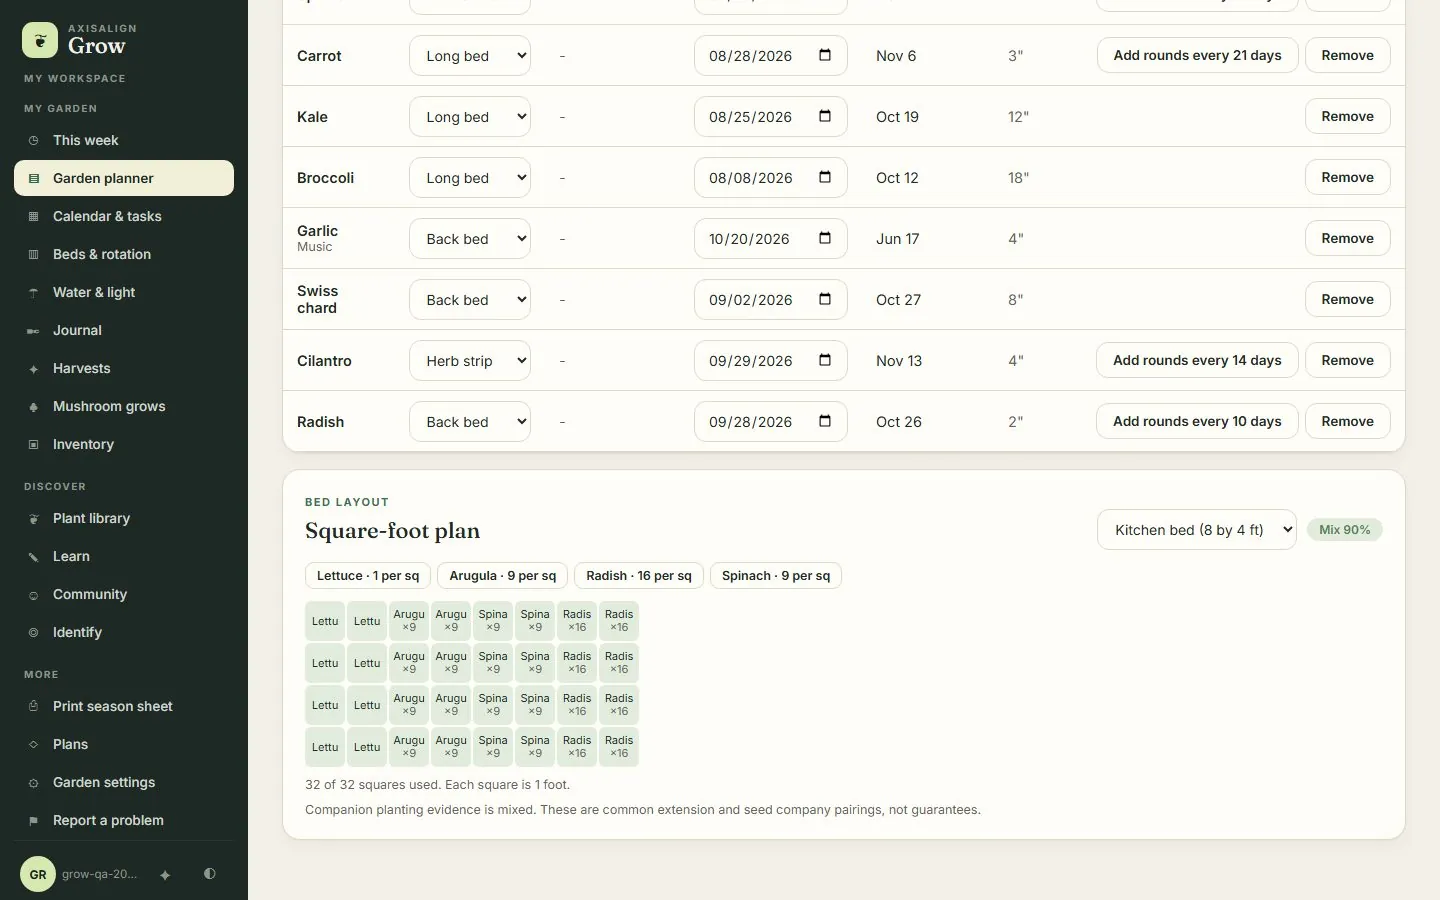Screen dimensions: 1440x900
Task: Click the Journal sidebar icon
Action: (33, 331)
